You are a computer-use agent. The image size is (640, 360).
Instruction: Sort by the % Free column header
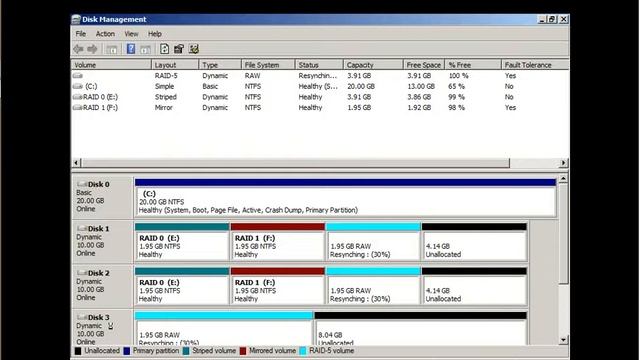pyautogui.click(x=473, y=65)
